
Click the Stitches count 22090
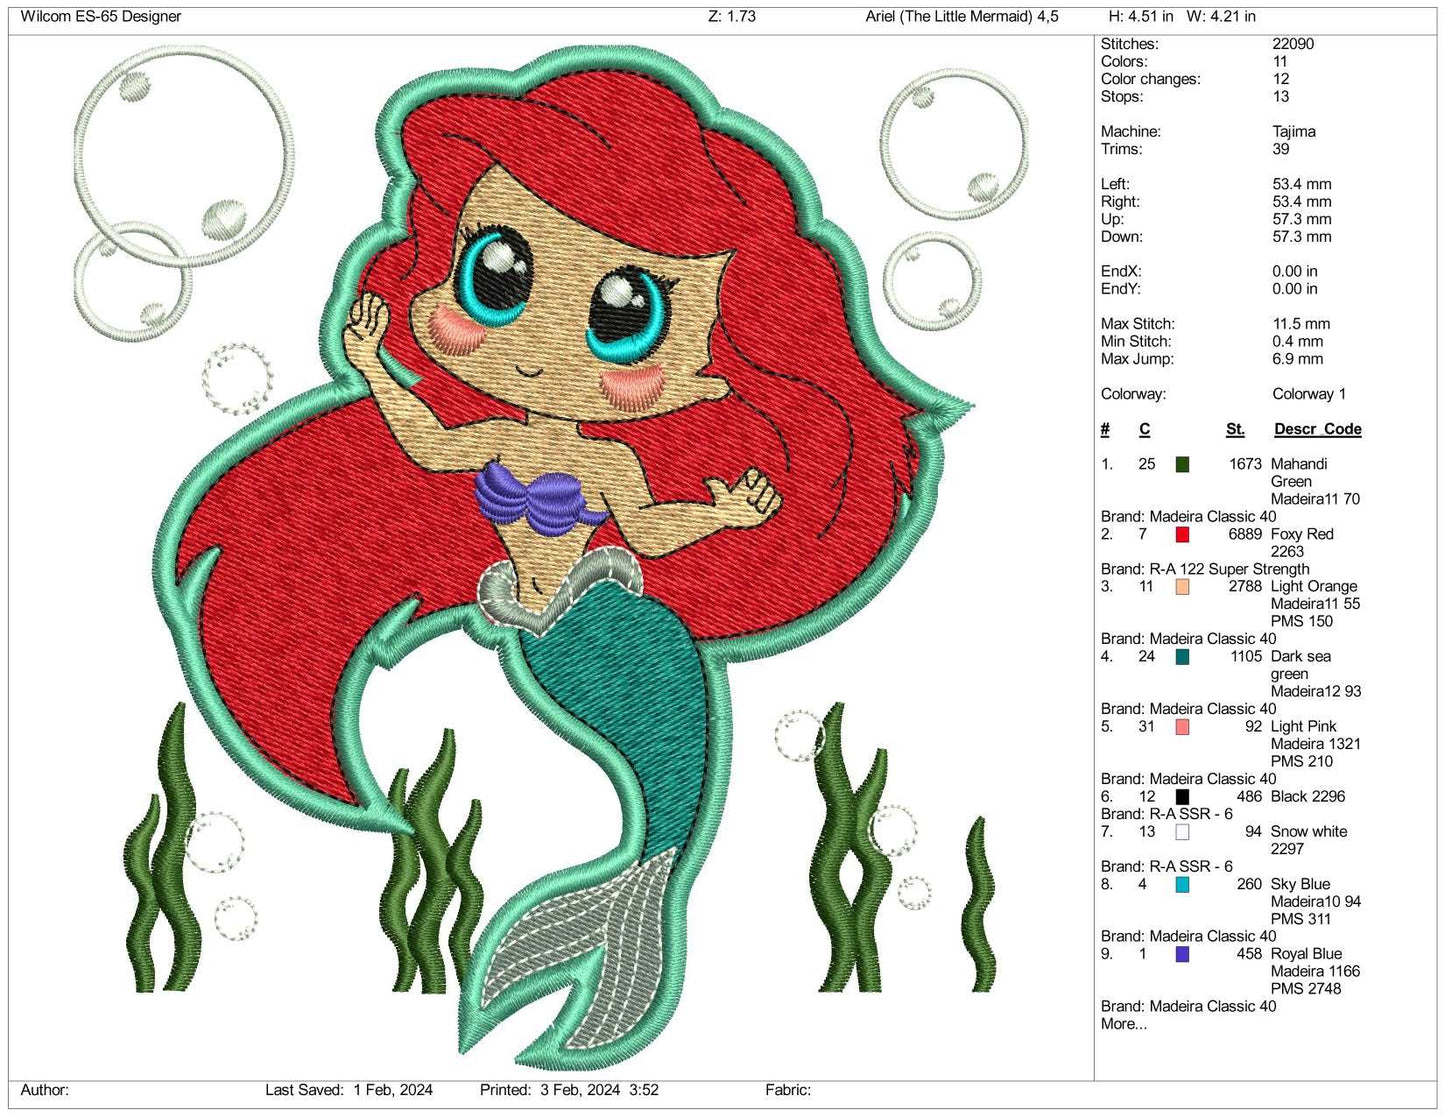pos(1293,44)
